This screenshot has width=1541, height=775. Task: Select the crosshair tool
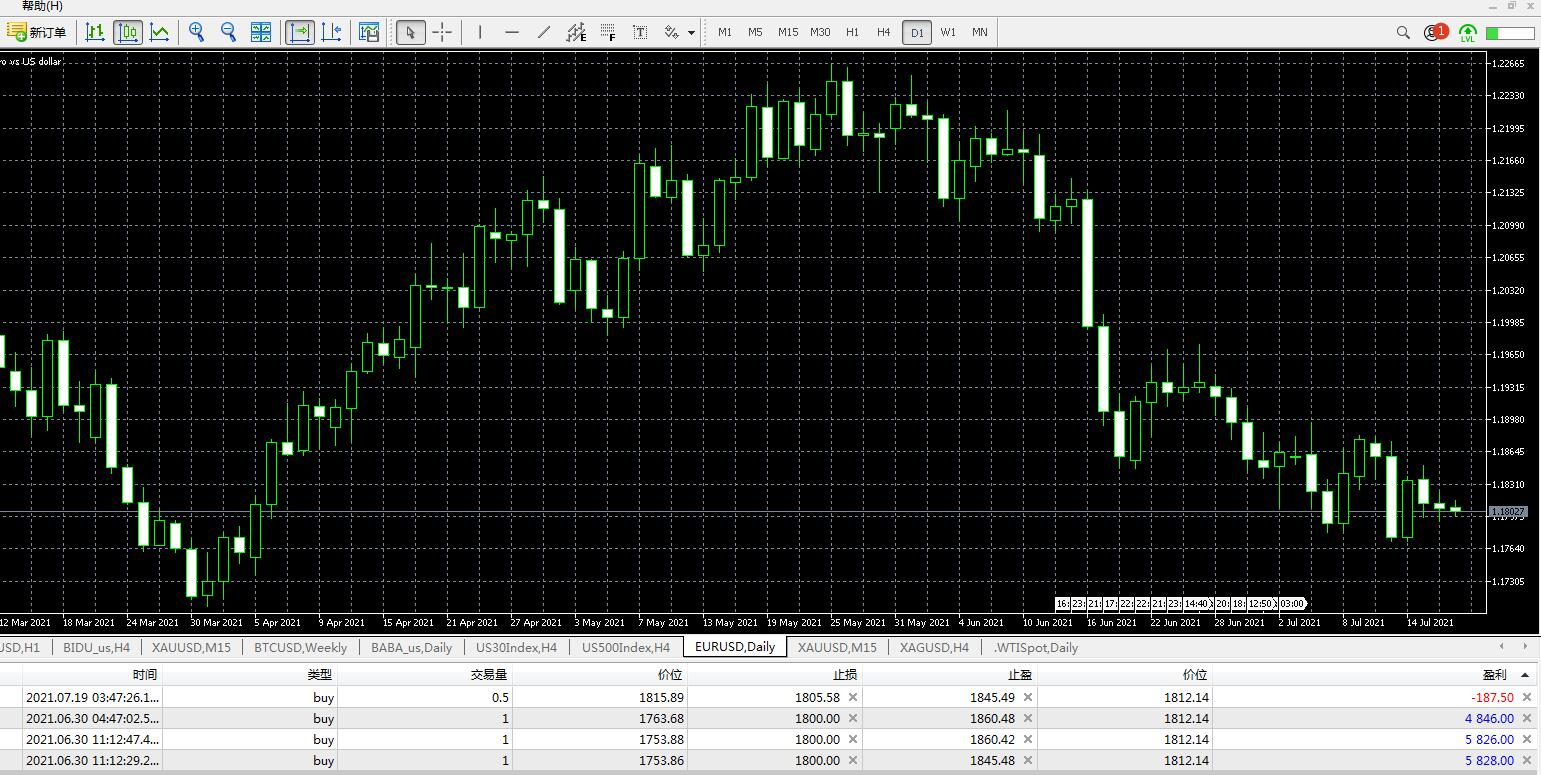442,32
